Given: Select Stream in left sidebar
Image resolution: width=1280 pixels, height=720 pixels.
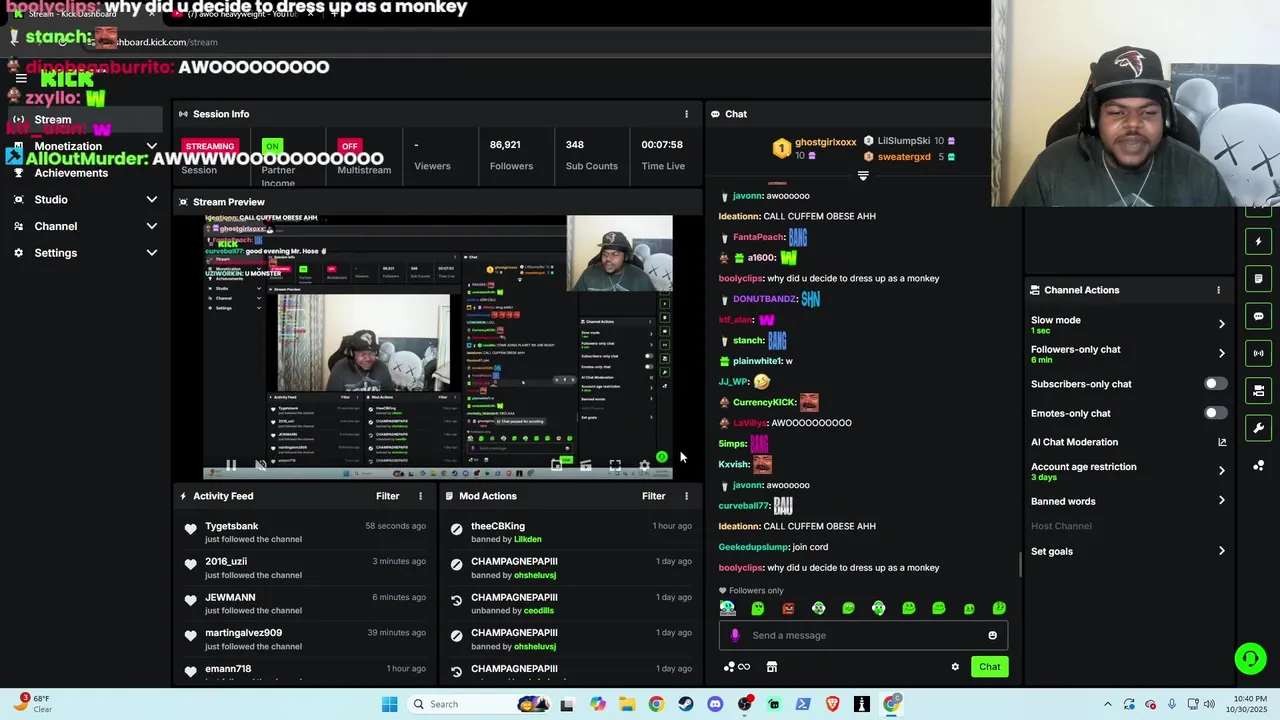Looking at the screenshot, I should click(x=85, y=119).
